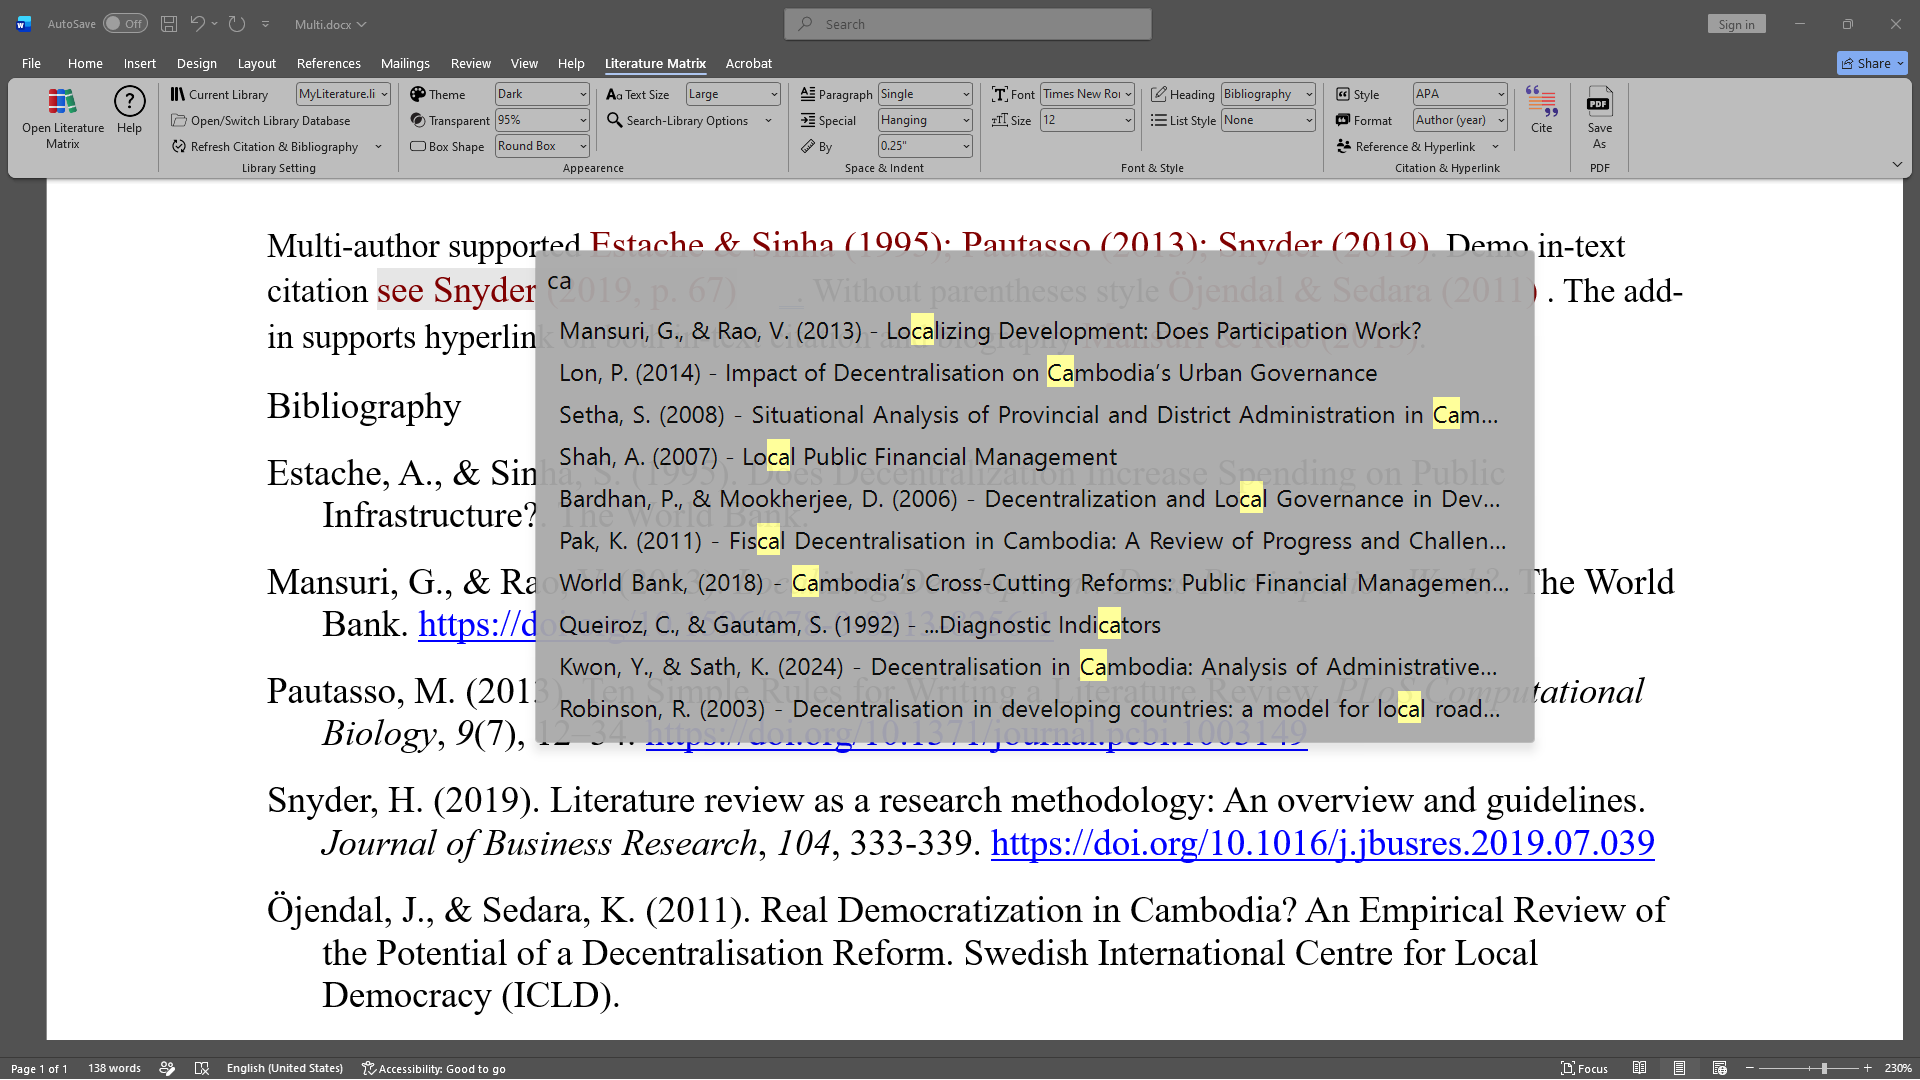Viewport: 1920px width, 1080px height.
Task: Click the Box Shape icon
Action: (418, 146)
